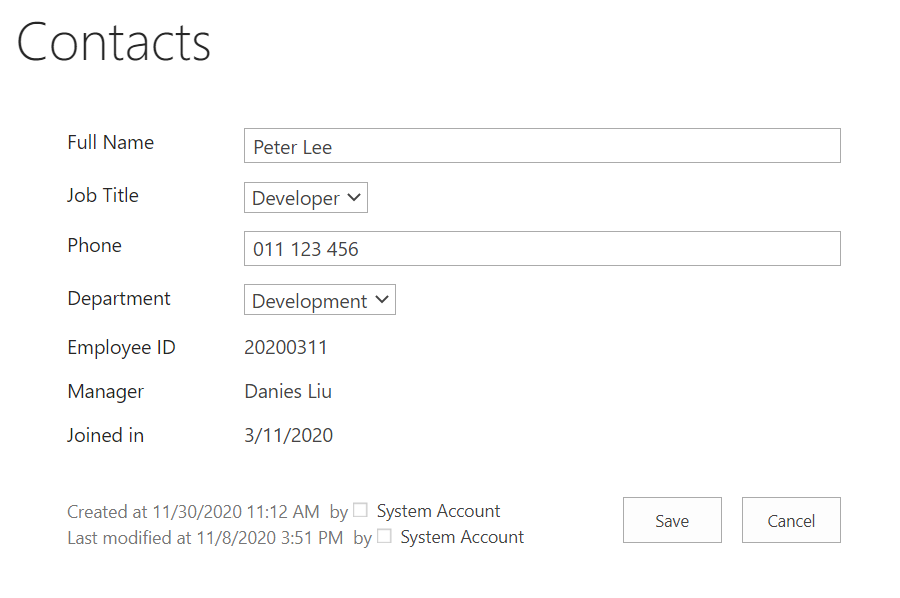Open System Account link on Created line
The height and width of the screenshot is (598, 900).
[438, 511]
